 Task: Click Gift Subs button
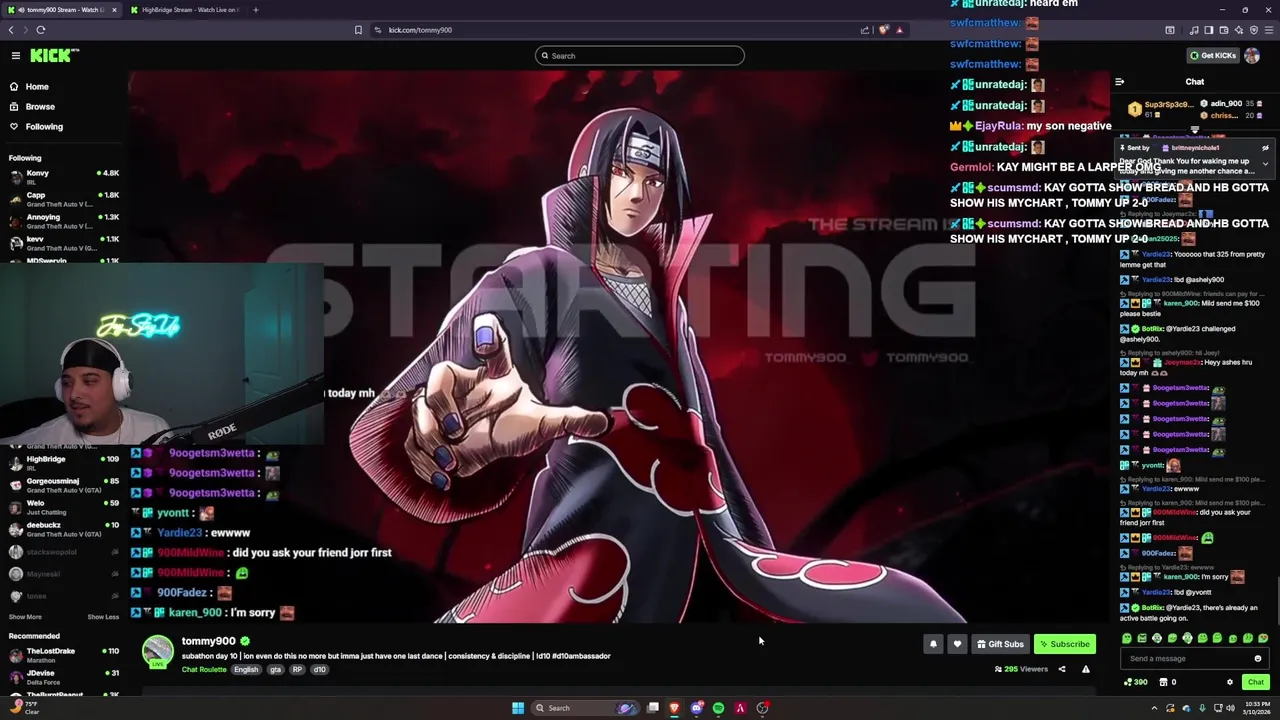1000,644
